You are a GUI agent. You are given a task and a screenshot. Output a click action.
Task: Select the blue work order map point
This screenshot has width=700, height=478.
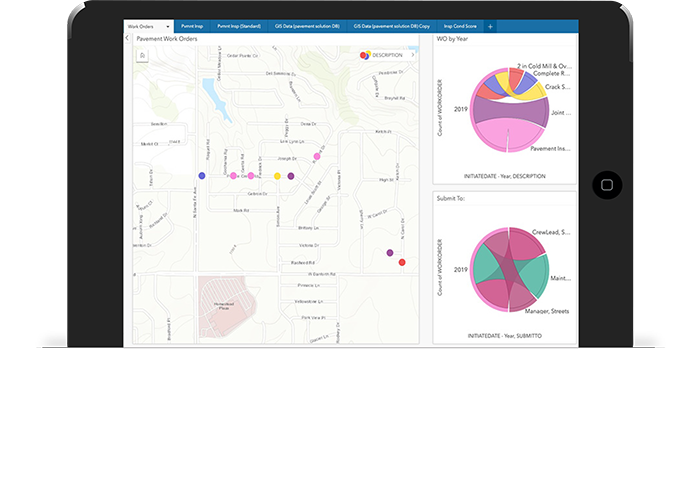click(202, 175)
